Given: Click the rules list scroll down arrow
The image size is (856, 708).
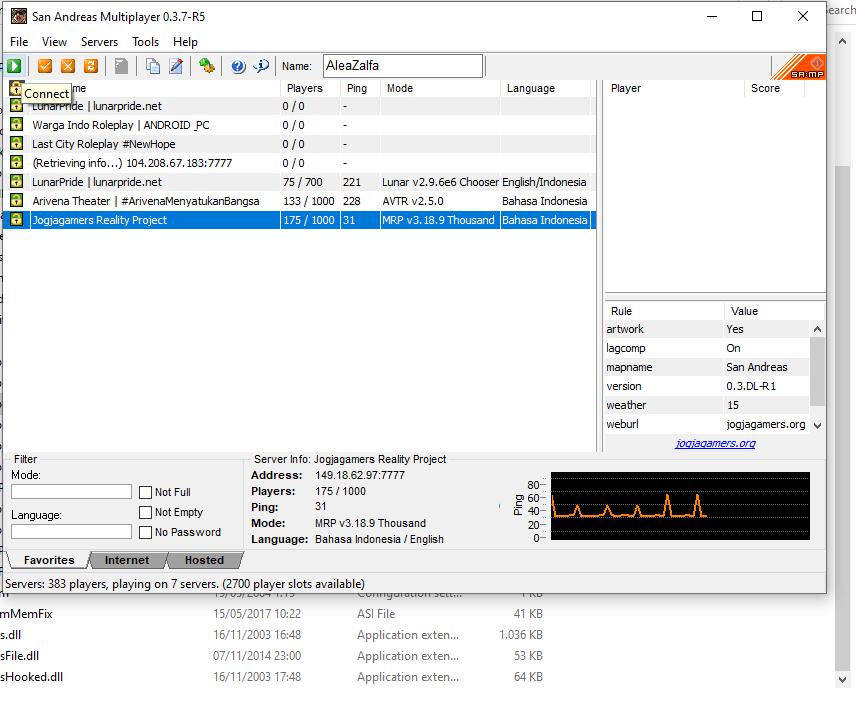Looking at the screenshot, I should 817,426.
